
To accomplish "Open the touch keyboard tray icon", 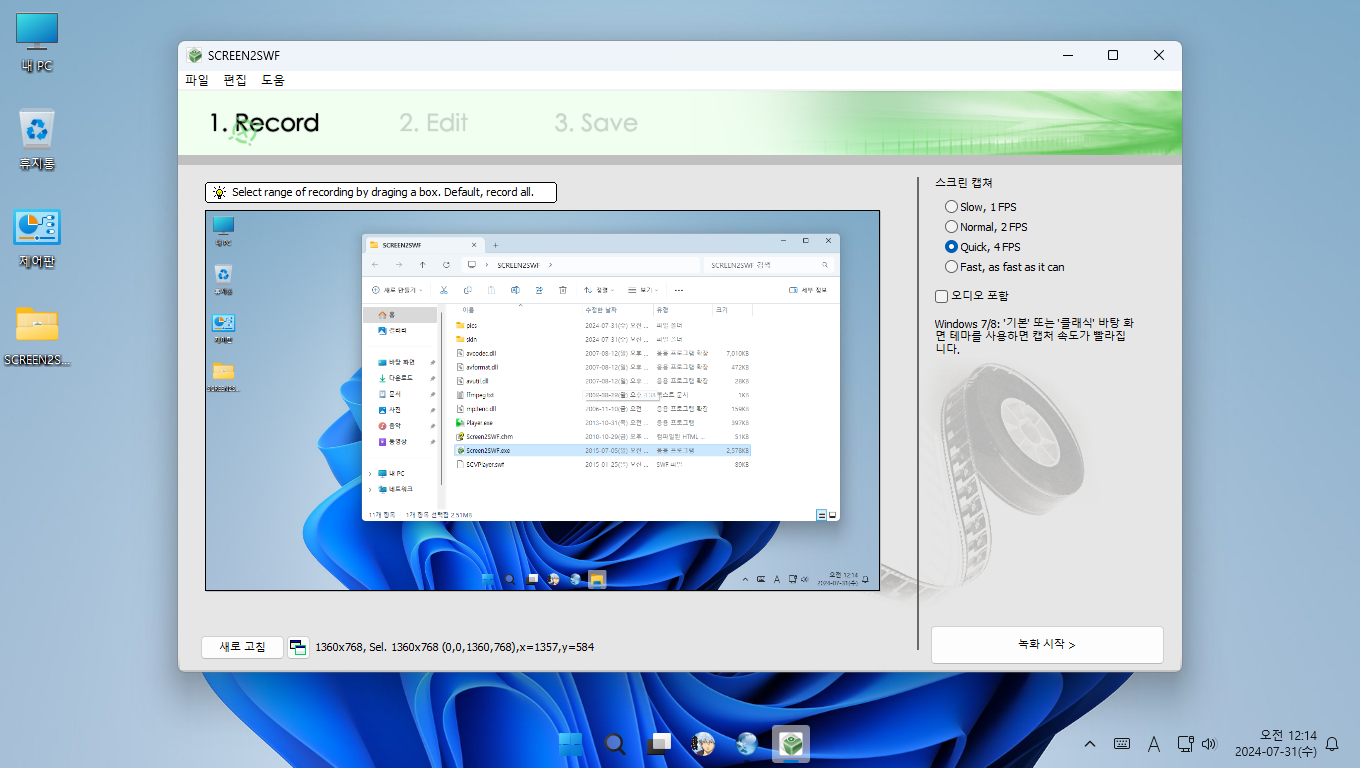I will click(1122, 744).
